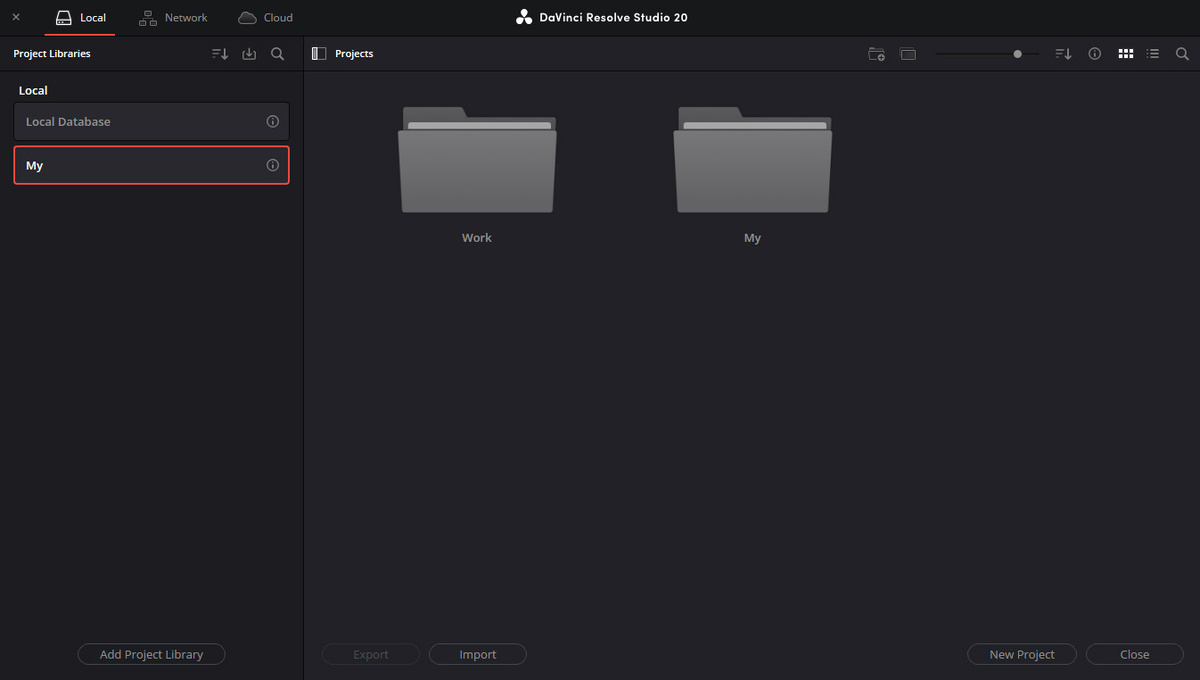The height and width of the screenshot is (680, 1200).
Task: Select the Local Database library
Action: point(151,121)
